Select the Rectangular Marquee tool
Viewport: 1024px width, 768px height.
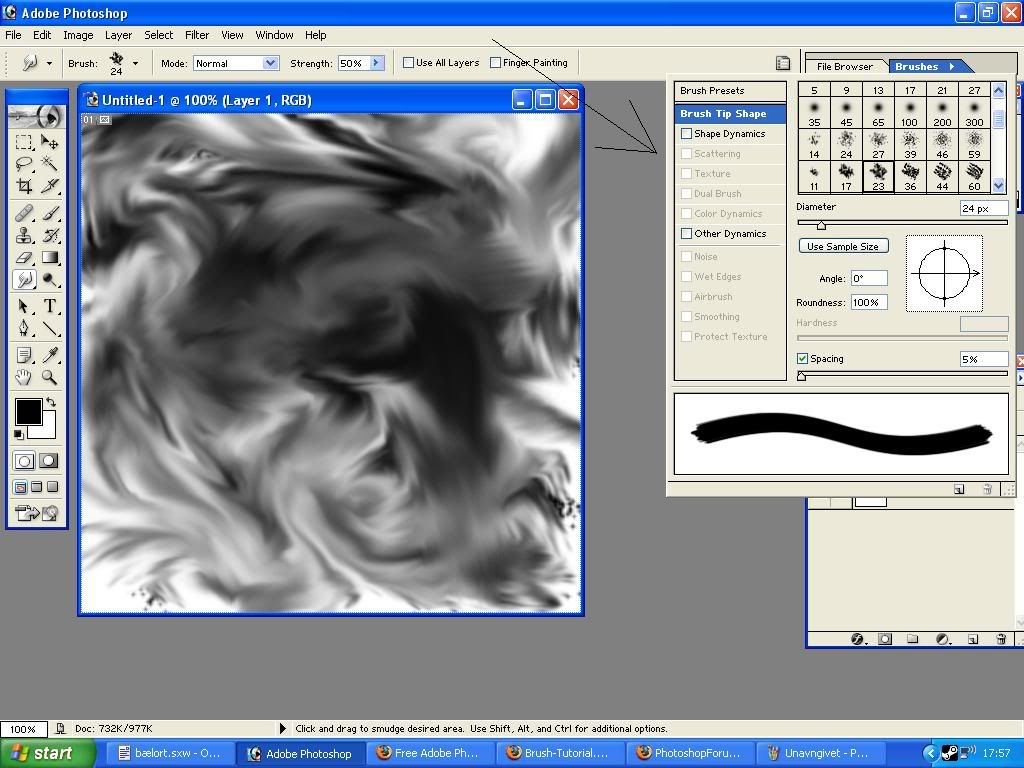tap(24, 142)
